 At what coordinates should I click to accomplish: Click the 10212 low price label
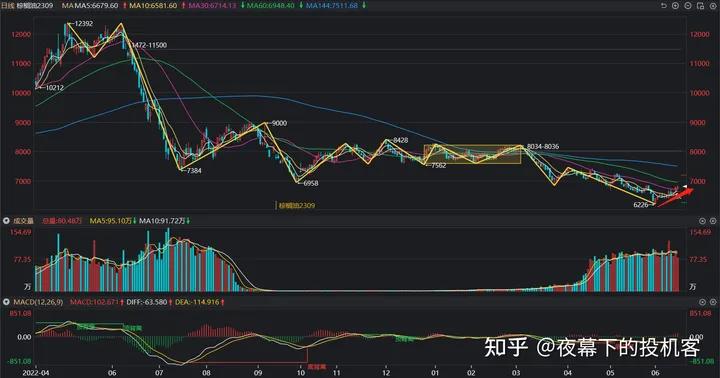pyautogui.click(x=55, y=87)
